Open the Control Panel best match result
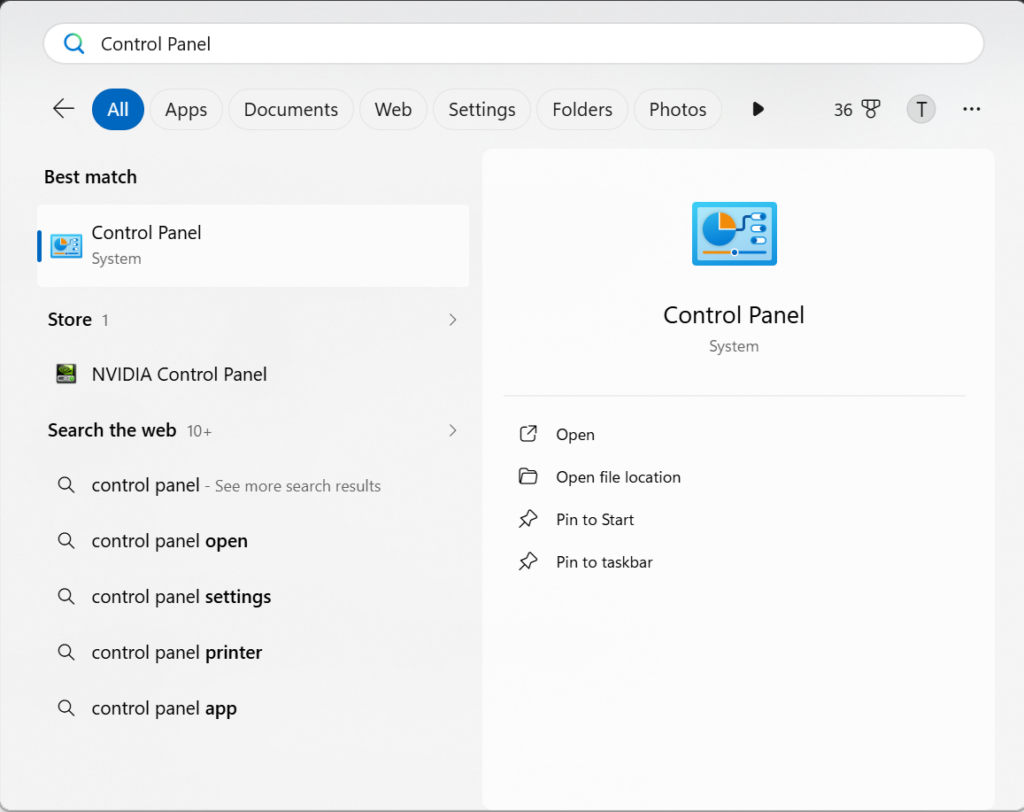Viewport: 1024px width, 812px height. click(x=253, y=246)
